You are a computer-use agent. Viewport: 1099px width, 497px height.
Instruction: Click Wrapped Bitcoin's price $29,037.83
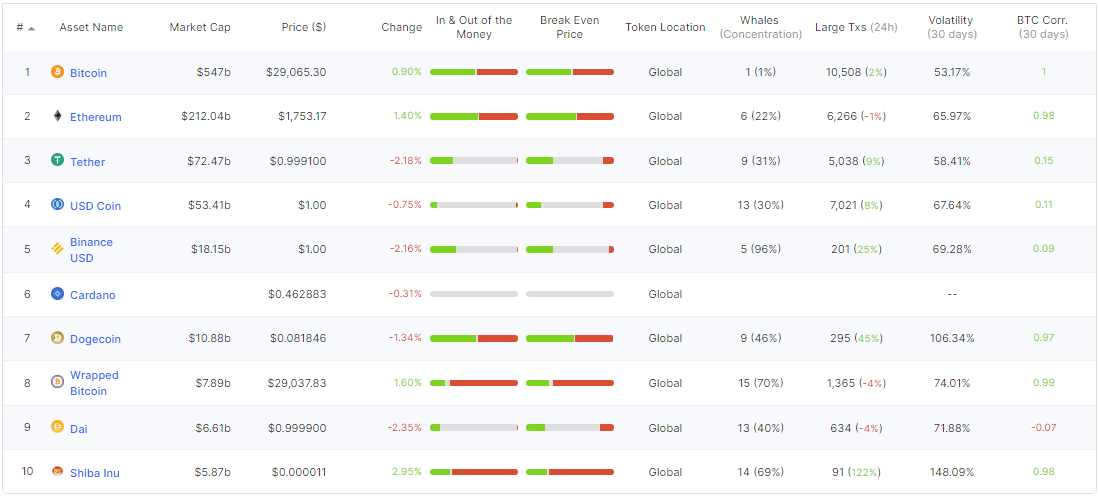click(296, 383)
